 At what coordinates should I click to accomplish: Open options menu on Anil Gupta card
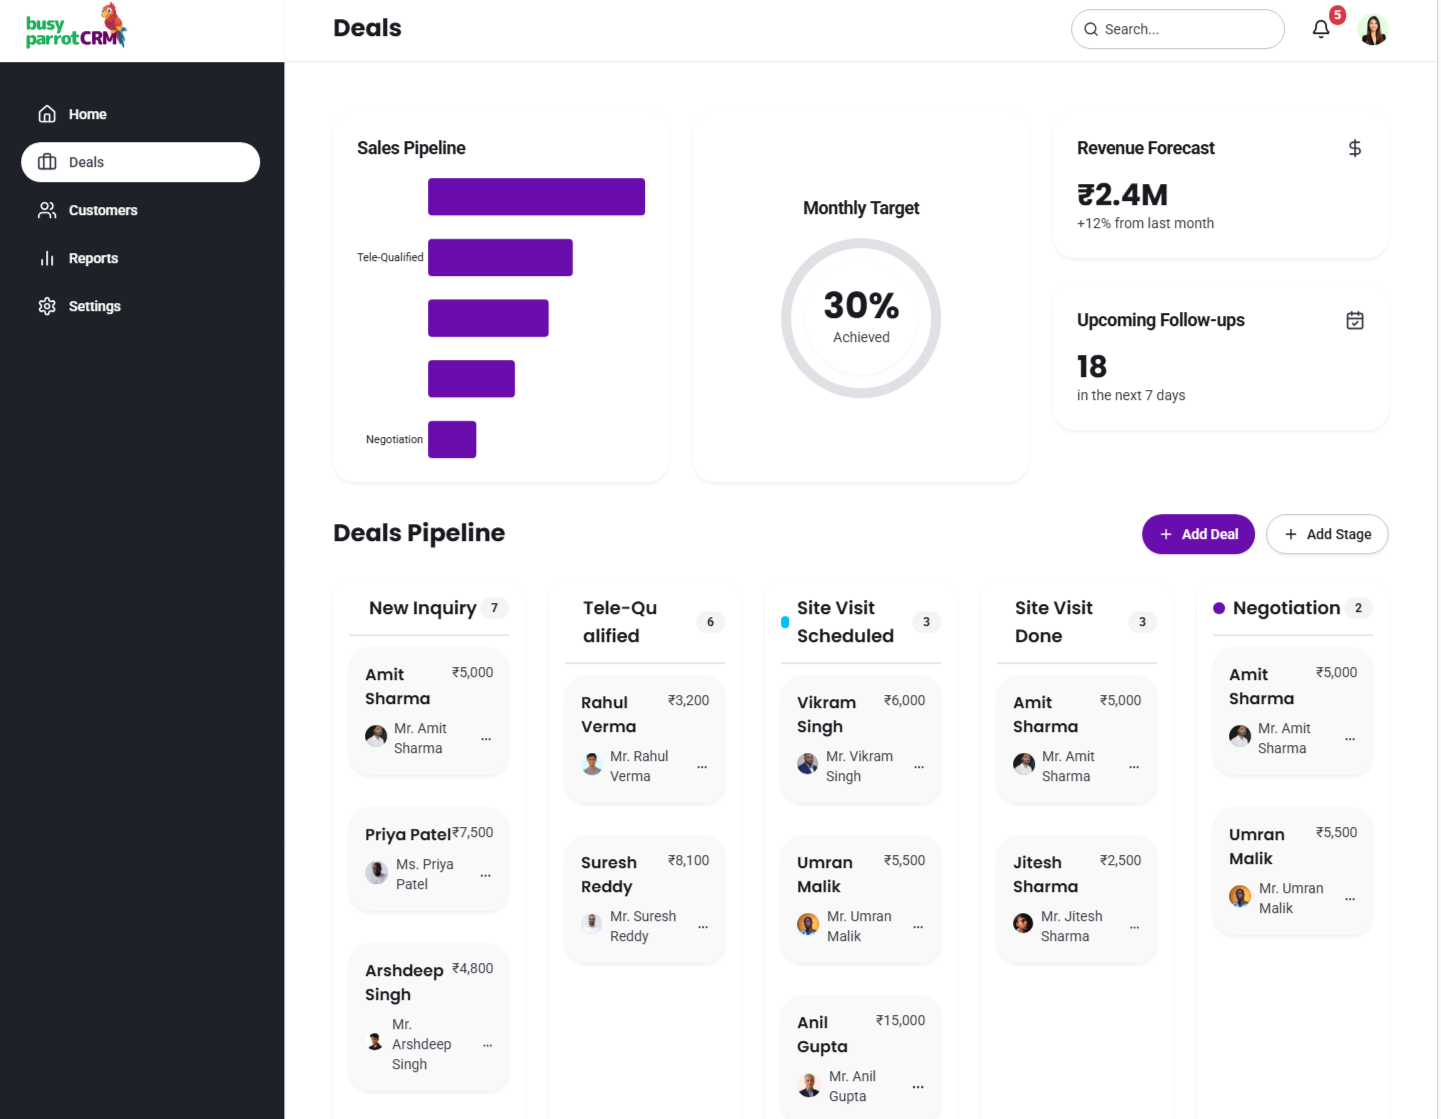(x=917, y=1087)
